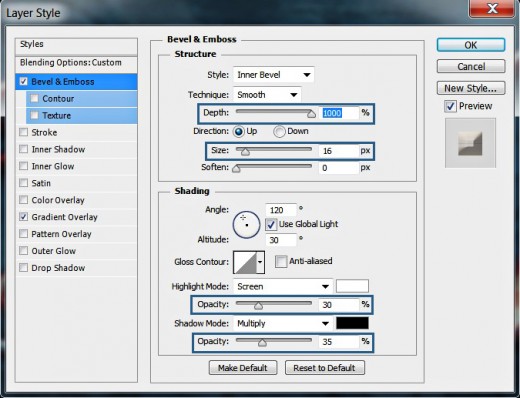
Task: Open the Style dropdown showing Inner Bevel
Action: [273, 75]
